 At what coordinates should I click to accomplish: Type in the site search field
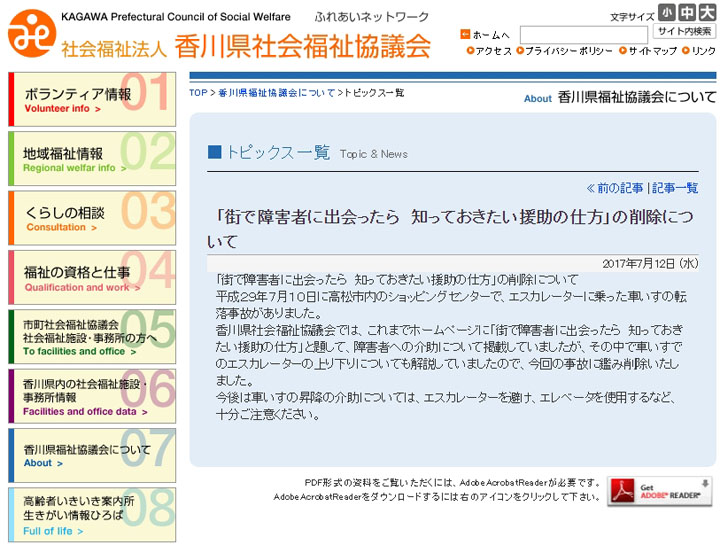click(583, 34)
